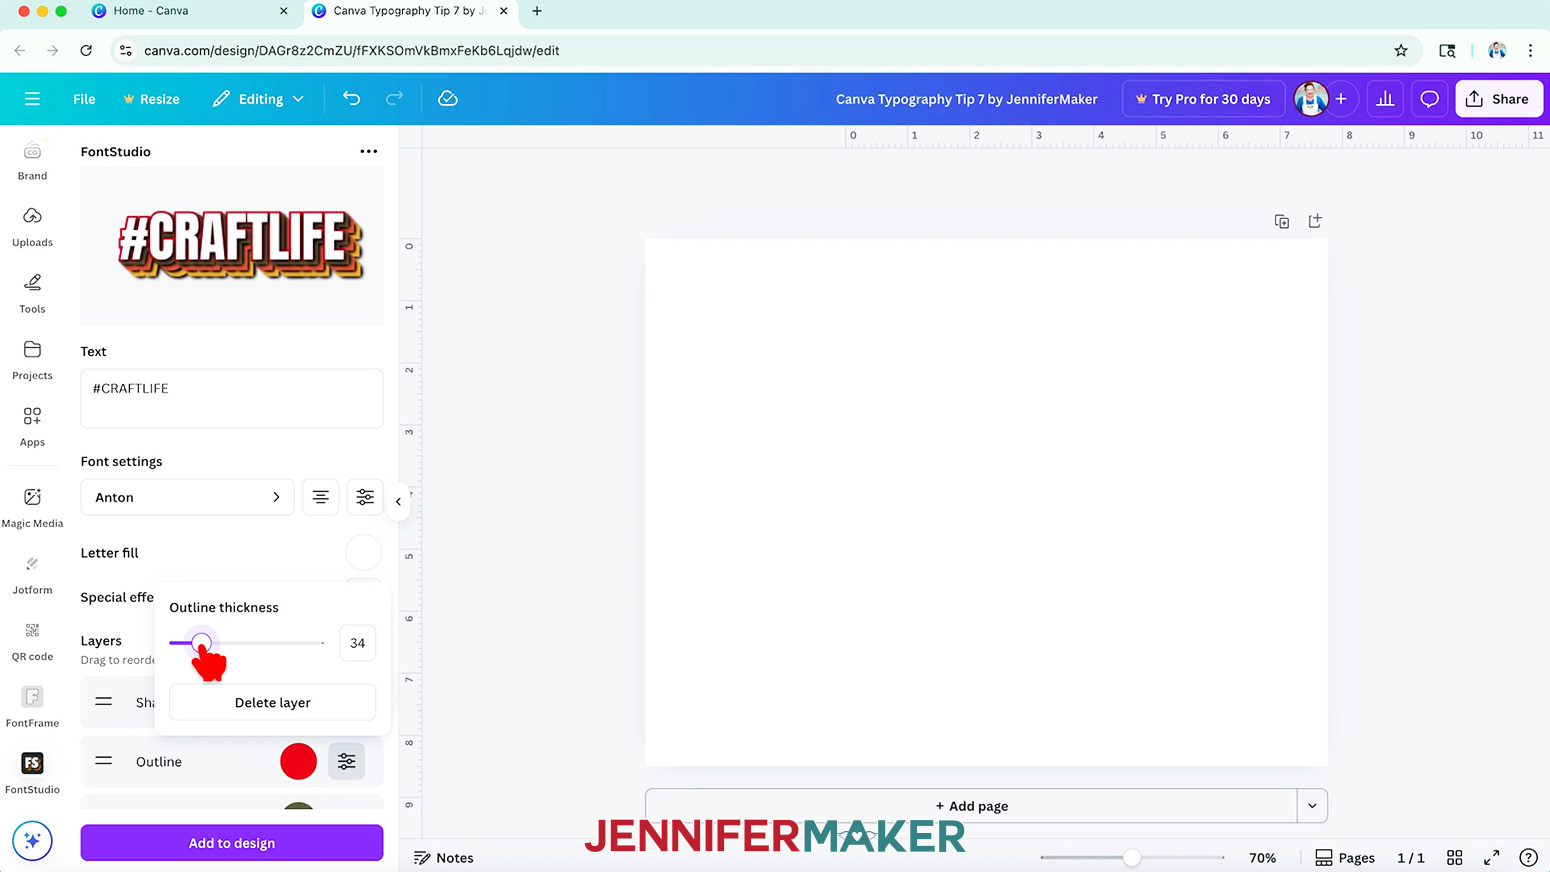Bookmark this page with the star icon
This screenshot has width=1550, height=872.
click(1401, 50)
